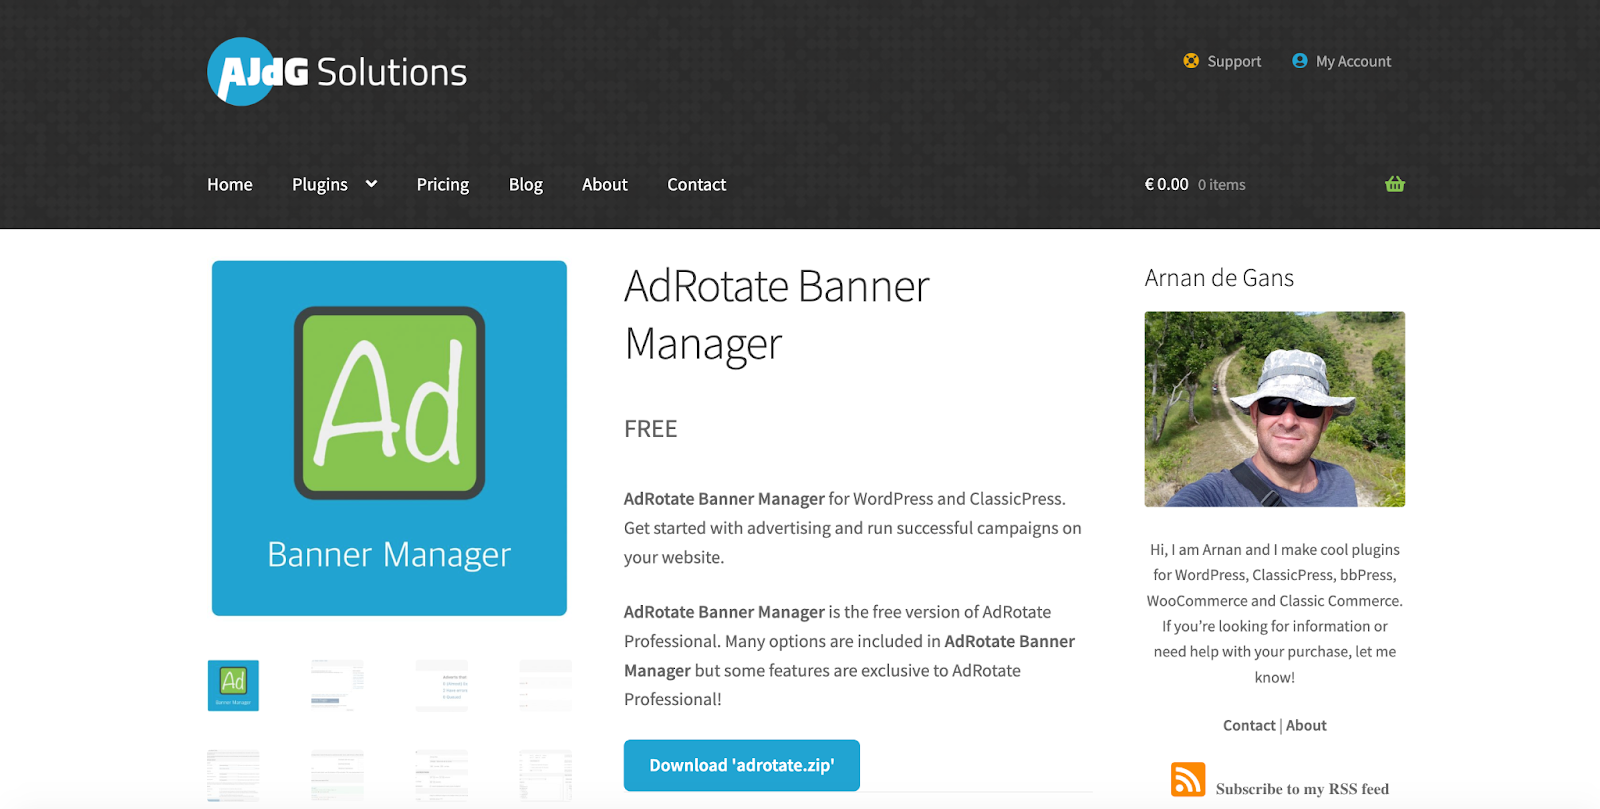This screenshot has width=1600, height=809.
Task: Navigate to the Blog
Action: pos(526,184)
